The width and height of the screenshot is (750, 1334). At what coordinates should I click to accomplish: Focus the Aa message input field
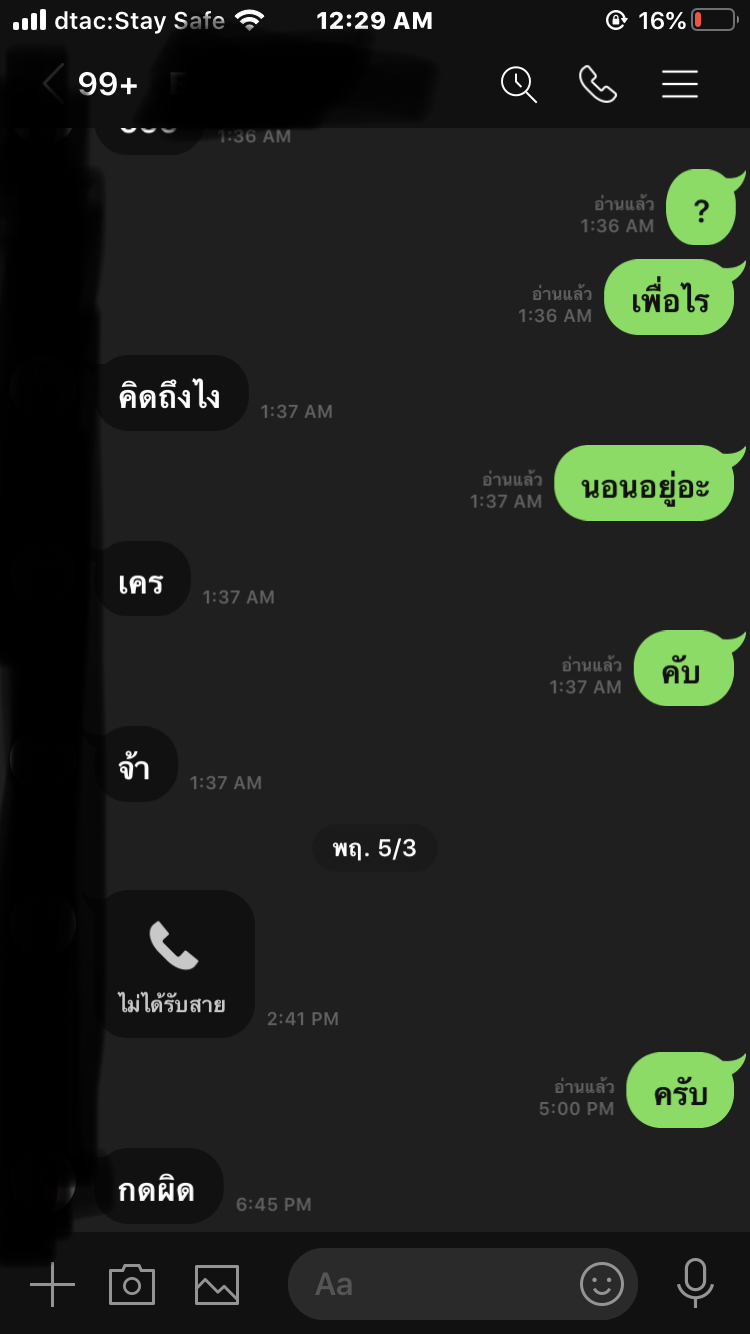coord(462,1284)
